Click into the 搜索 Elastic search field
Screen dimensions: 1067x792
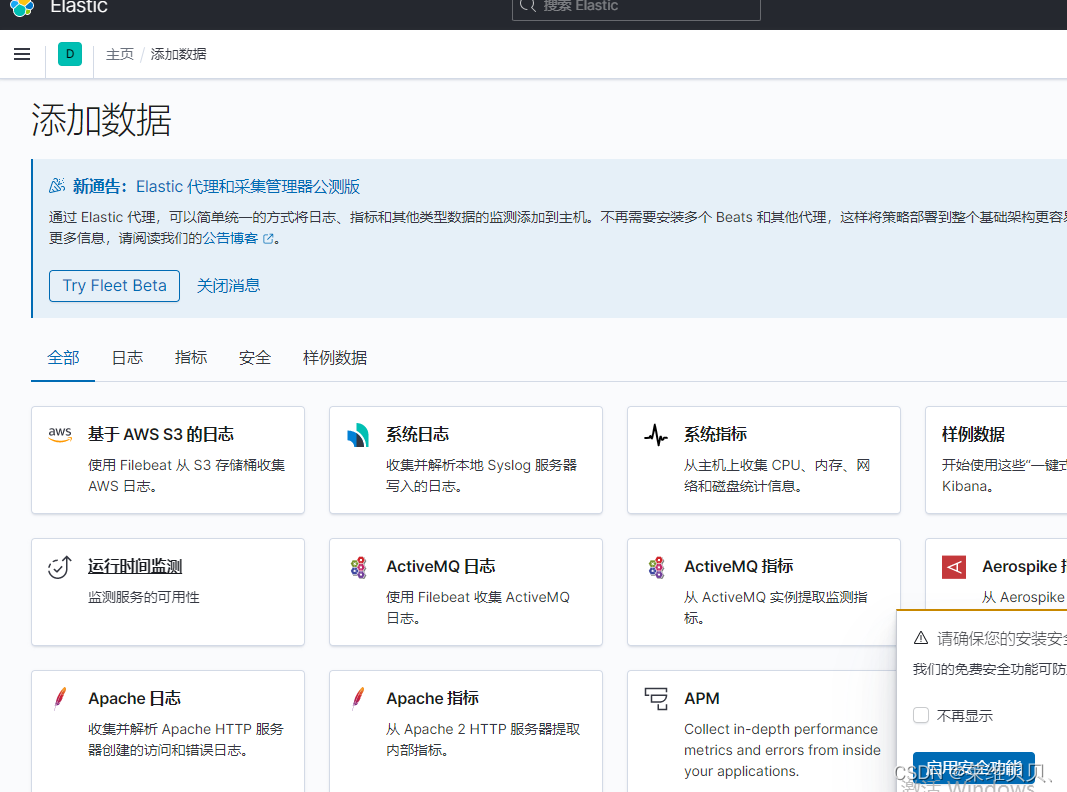tap(636, 7)
